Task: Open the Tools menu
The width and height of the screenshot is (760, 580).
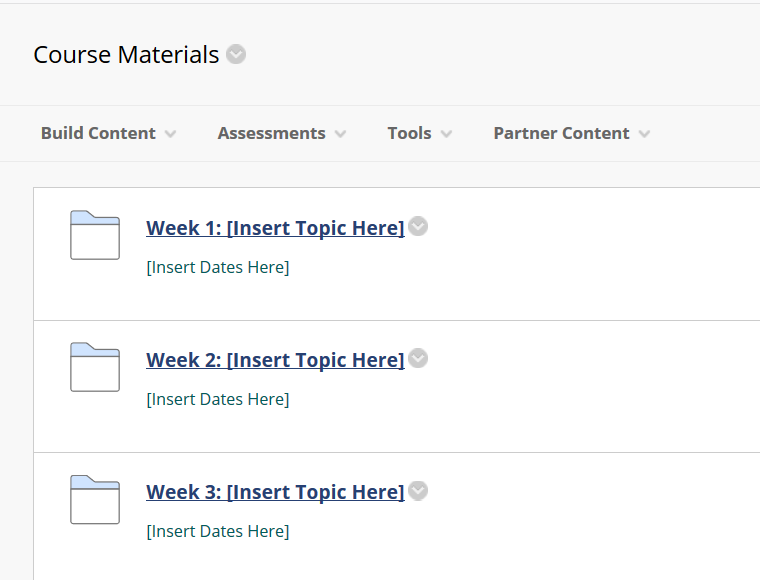Action: (x=420, y=133)
